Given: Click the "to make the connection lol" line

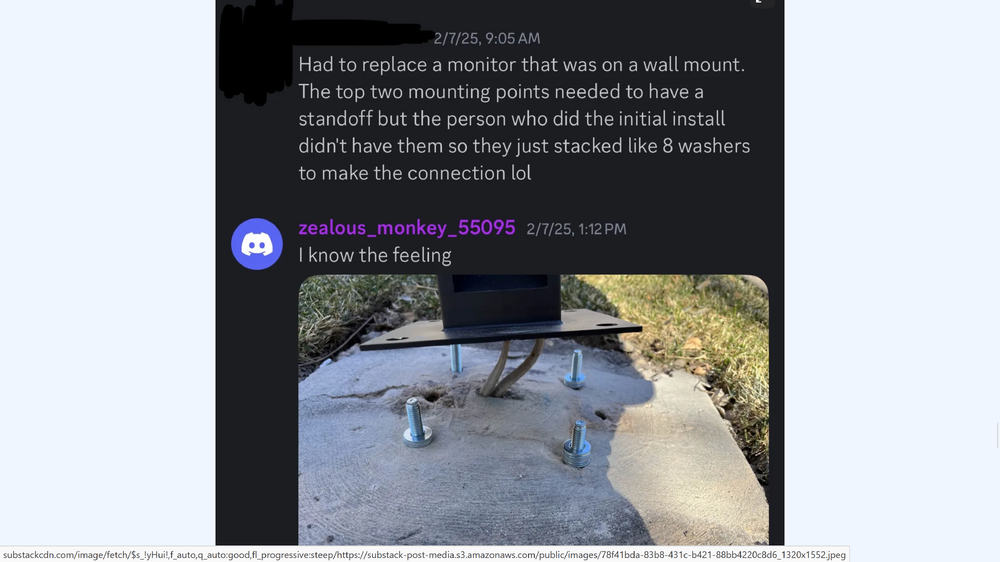Looking at the screenshot, I should point(415,173).
